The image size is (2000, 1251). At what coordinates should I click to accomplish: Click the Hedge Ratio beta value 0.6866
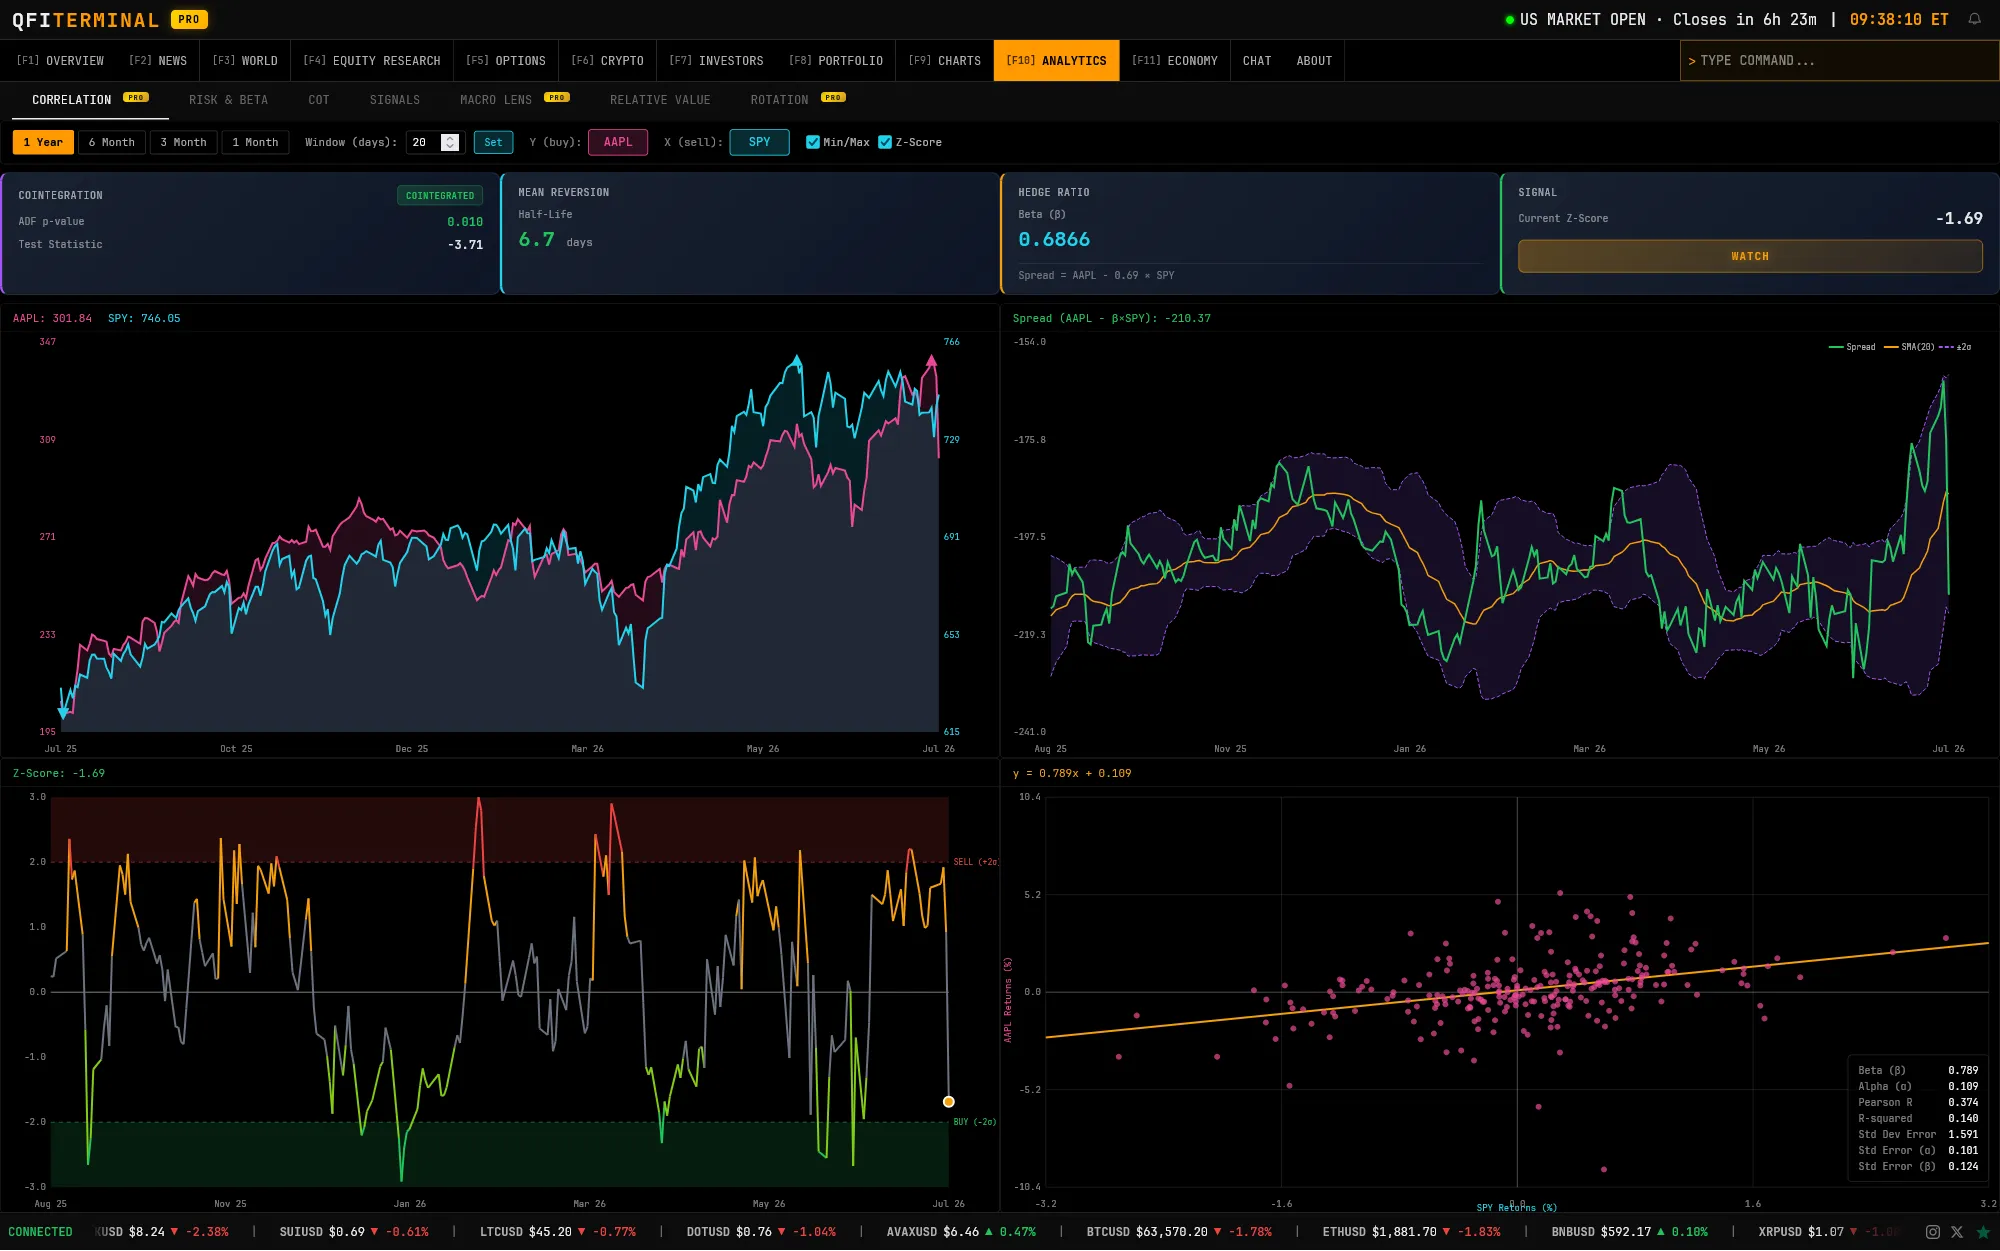tap(1054, 240)
